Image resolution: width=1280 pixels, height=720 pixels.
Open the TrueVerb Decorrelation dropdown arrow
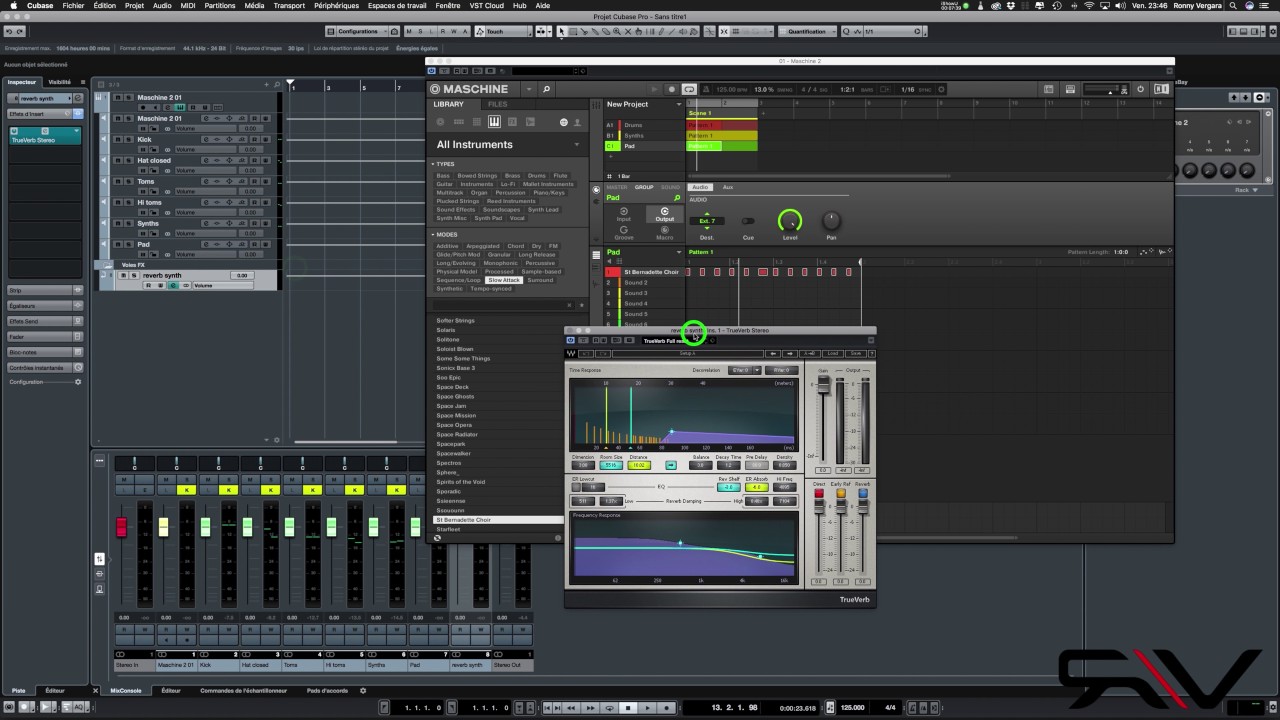click(755, 370)
